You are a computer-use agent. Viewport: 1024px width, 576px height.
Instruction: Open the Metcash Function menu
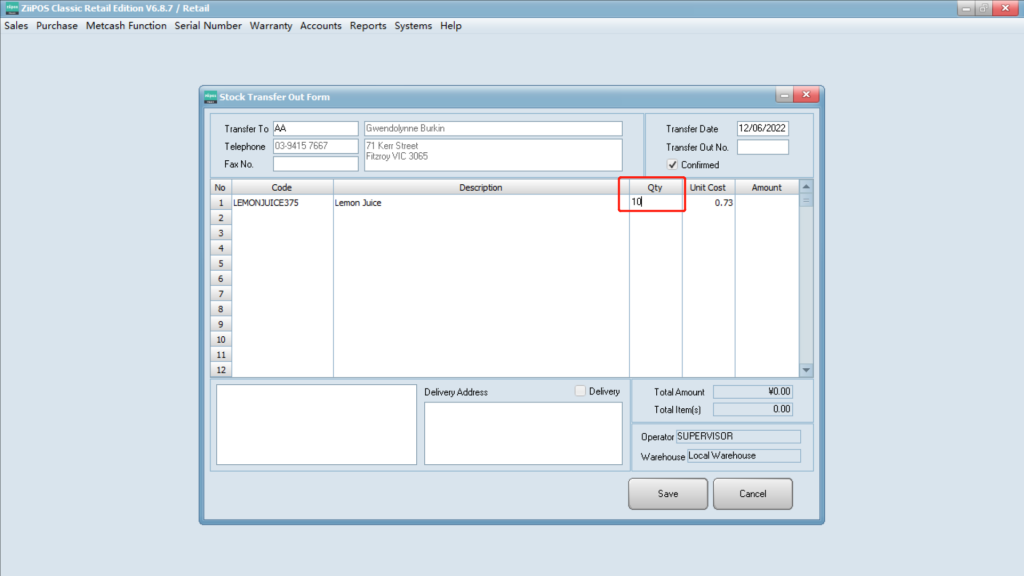[x=126, y=26]
